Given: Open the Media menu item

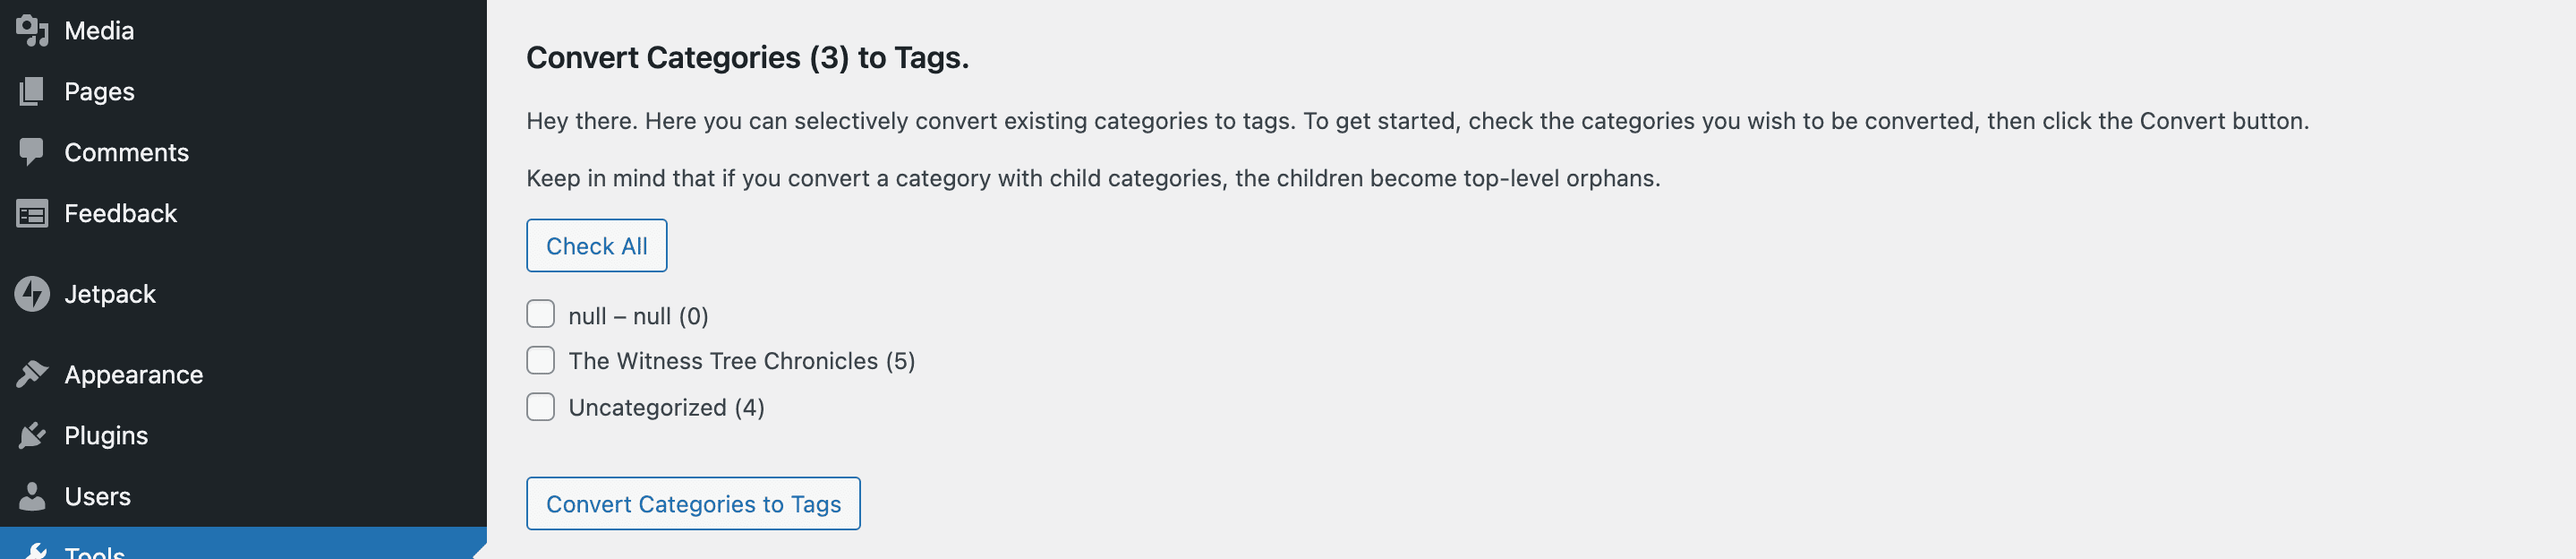Looking at the screenshot, I should point(99,31).
